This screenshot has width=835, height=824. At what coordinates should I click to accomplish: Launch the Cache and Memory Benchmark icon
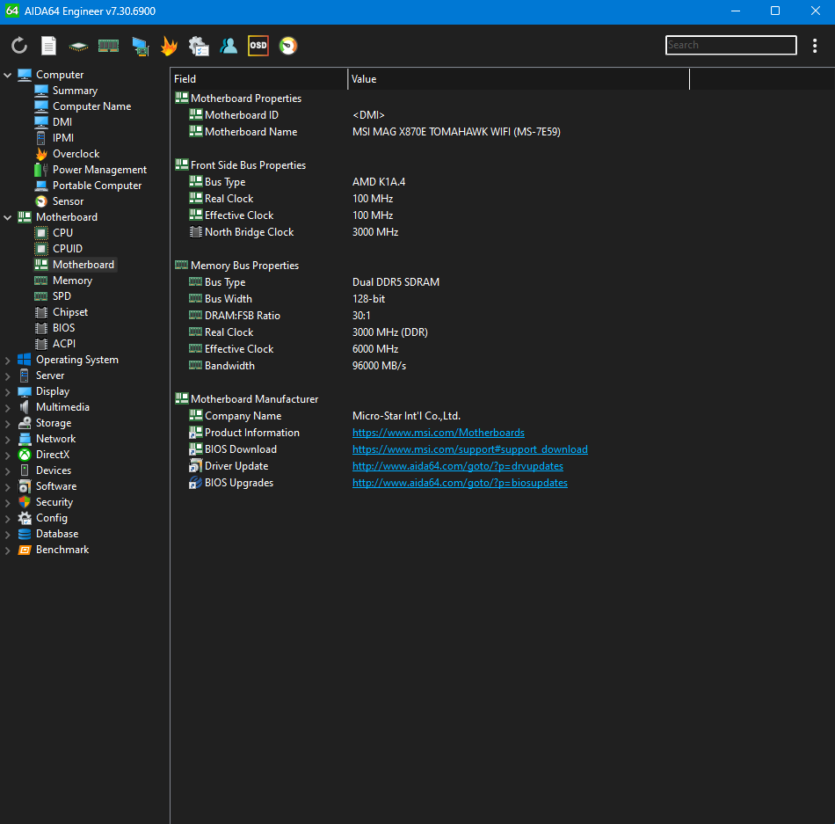point(109,46)
